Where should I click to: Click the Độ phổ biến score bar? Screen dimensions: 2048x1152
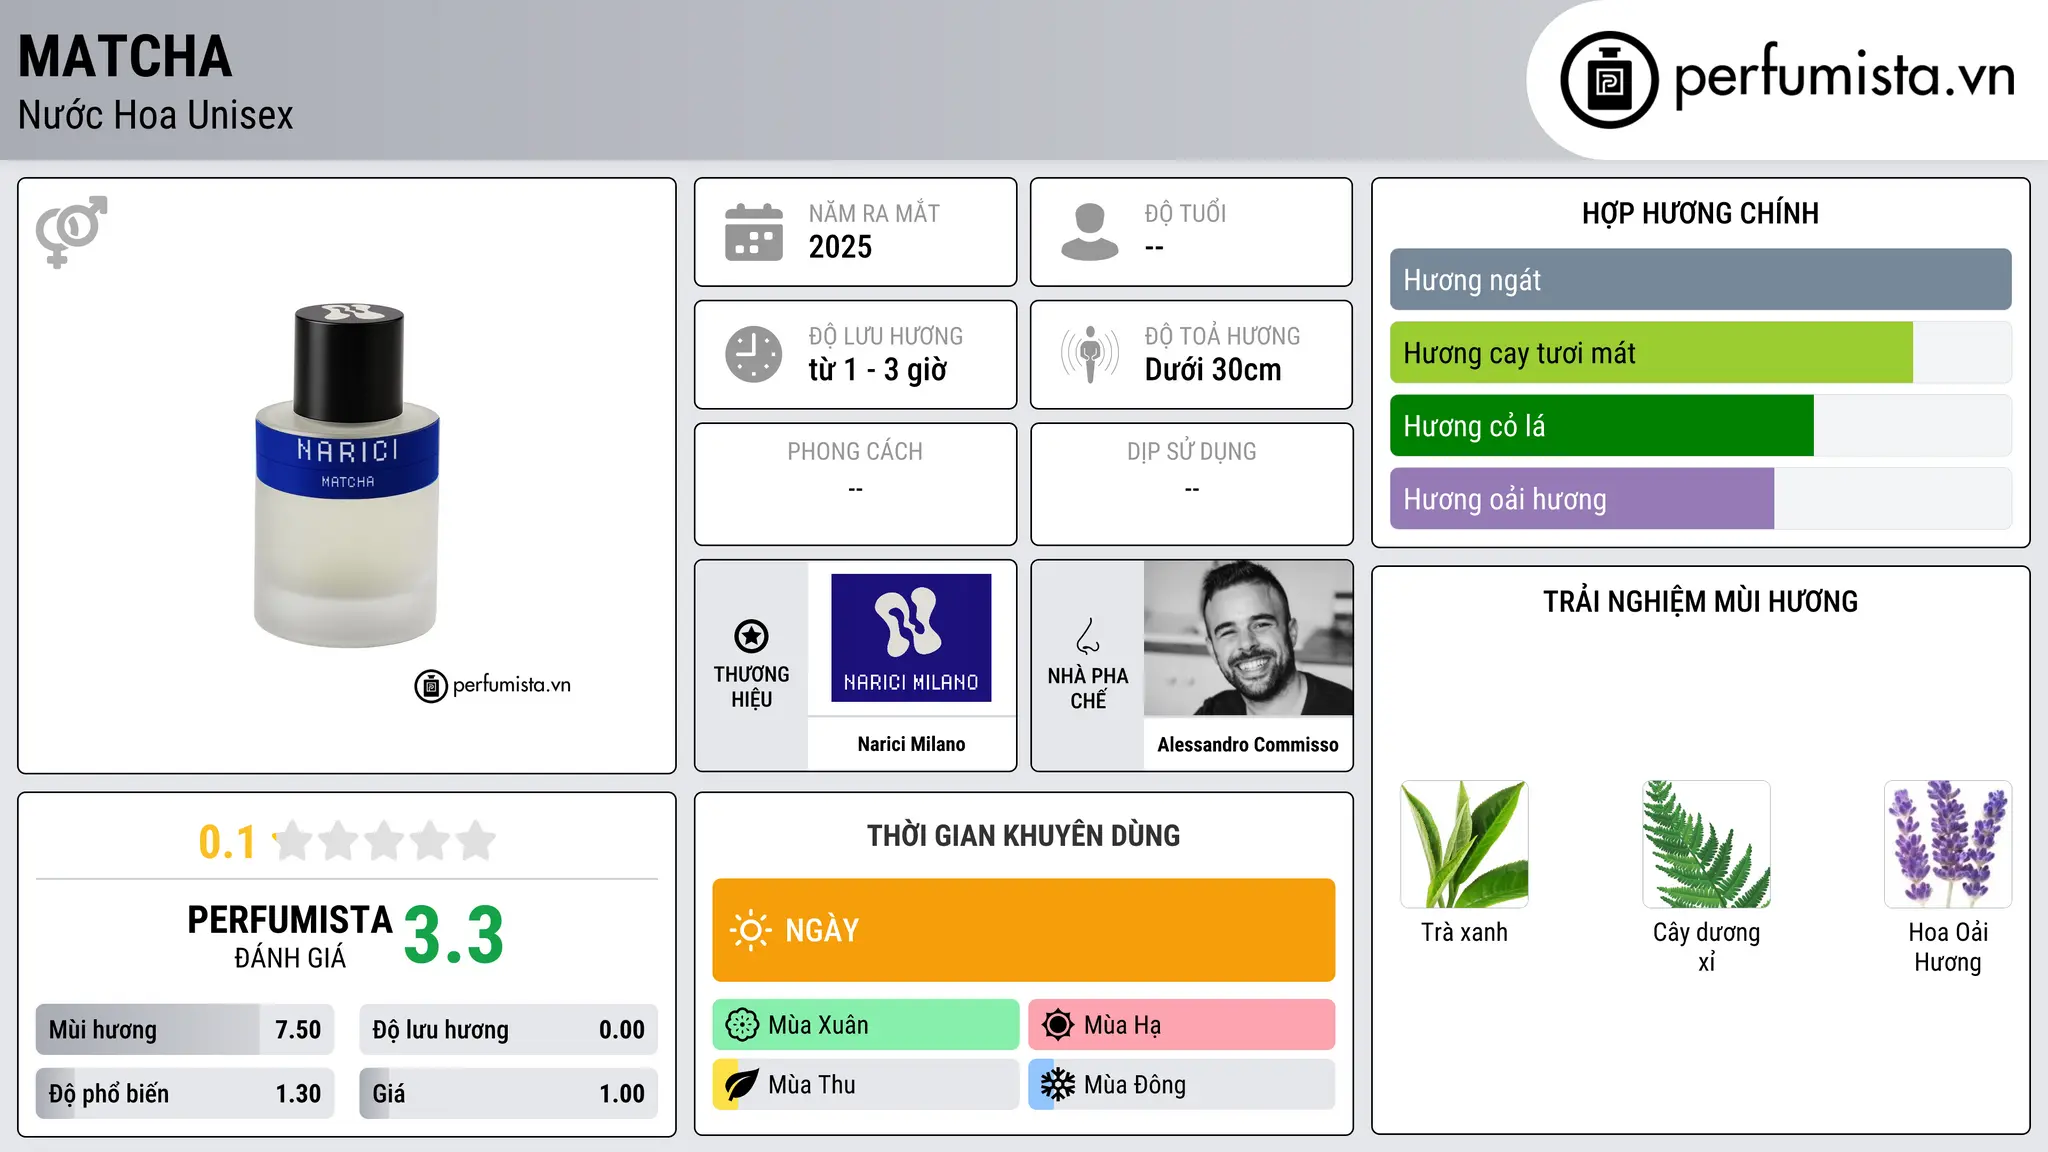(185, 1094)
